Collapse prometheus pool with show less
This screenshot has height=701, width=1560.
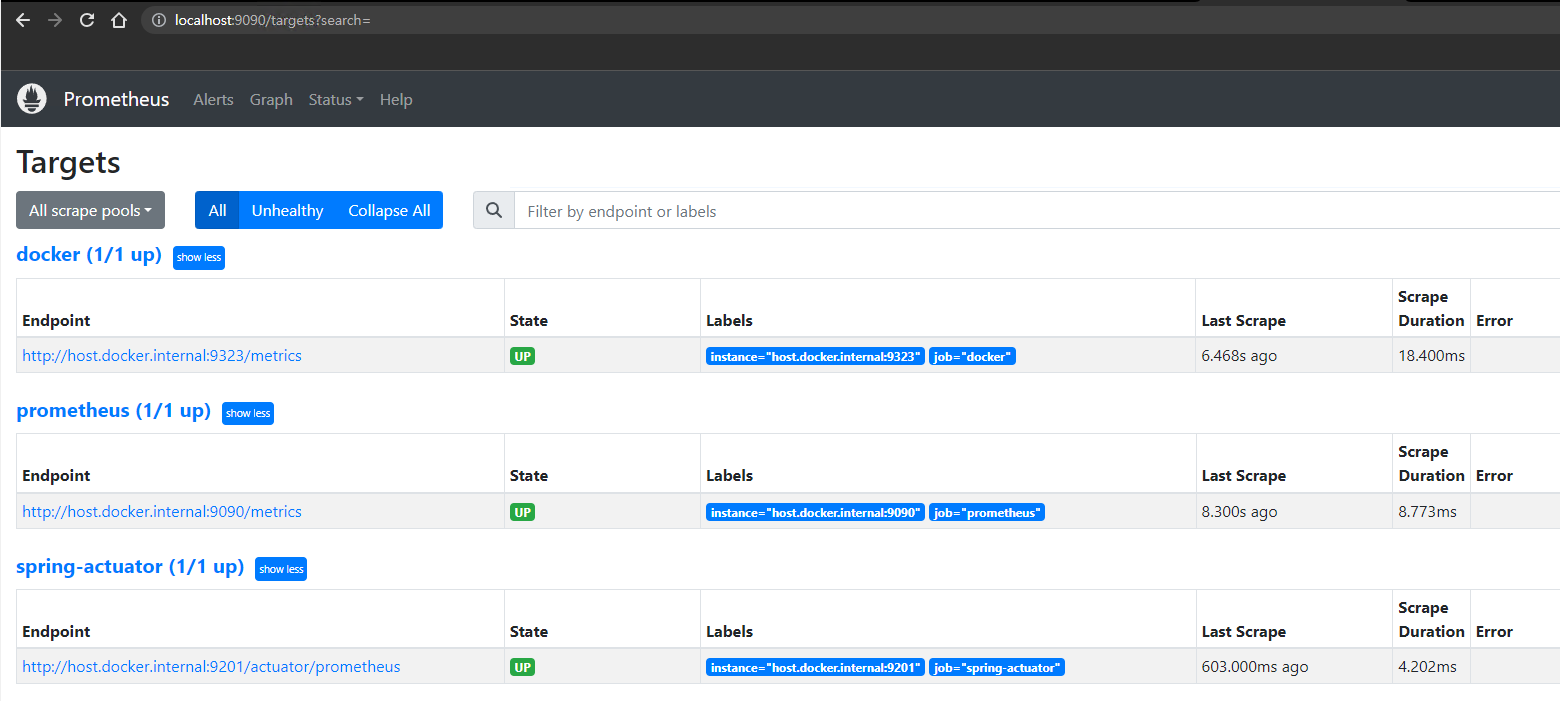coord(248,413)
